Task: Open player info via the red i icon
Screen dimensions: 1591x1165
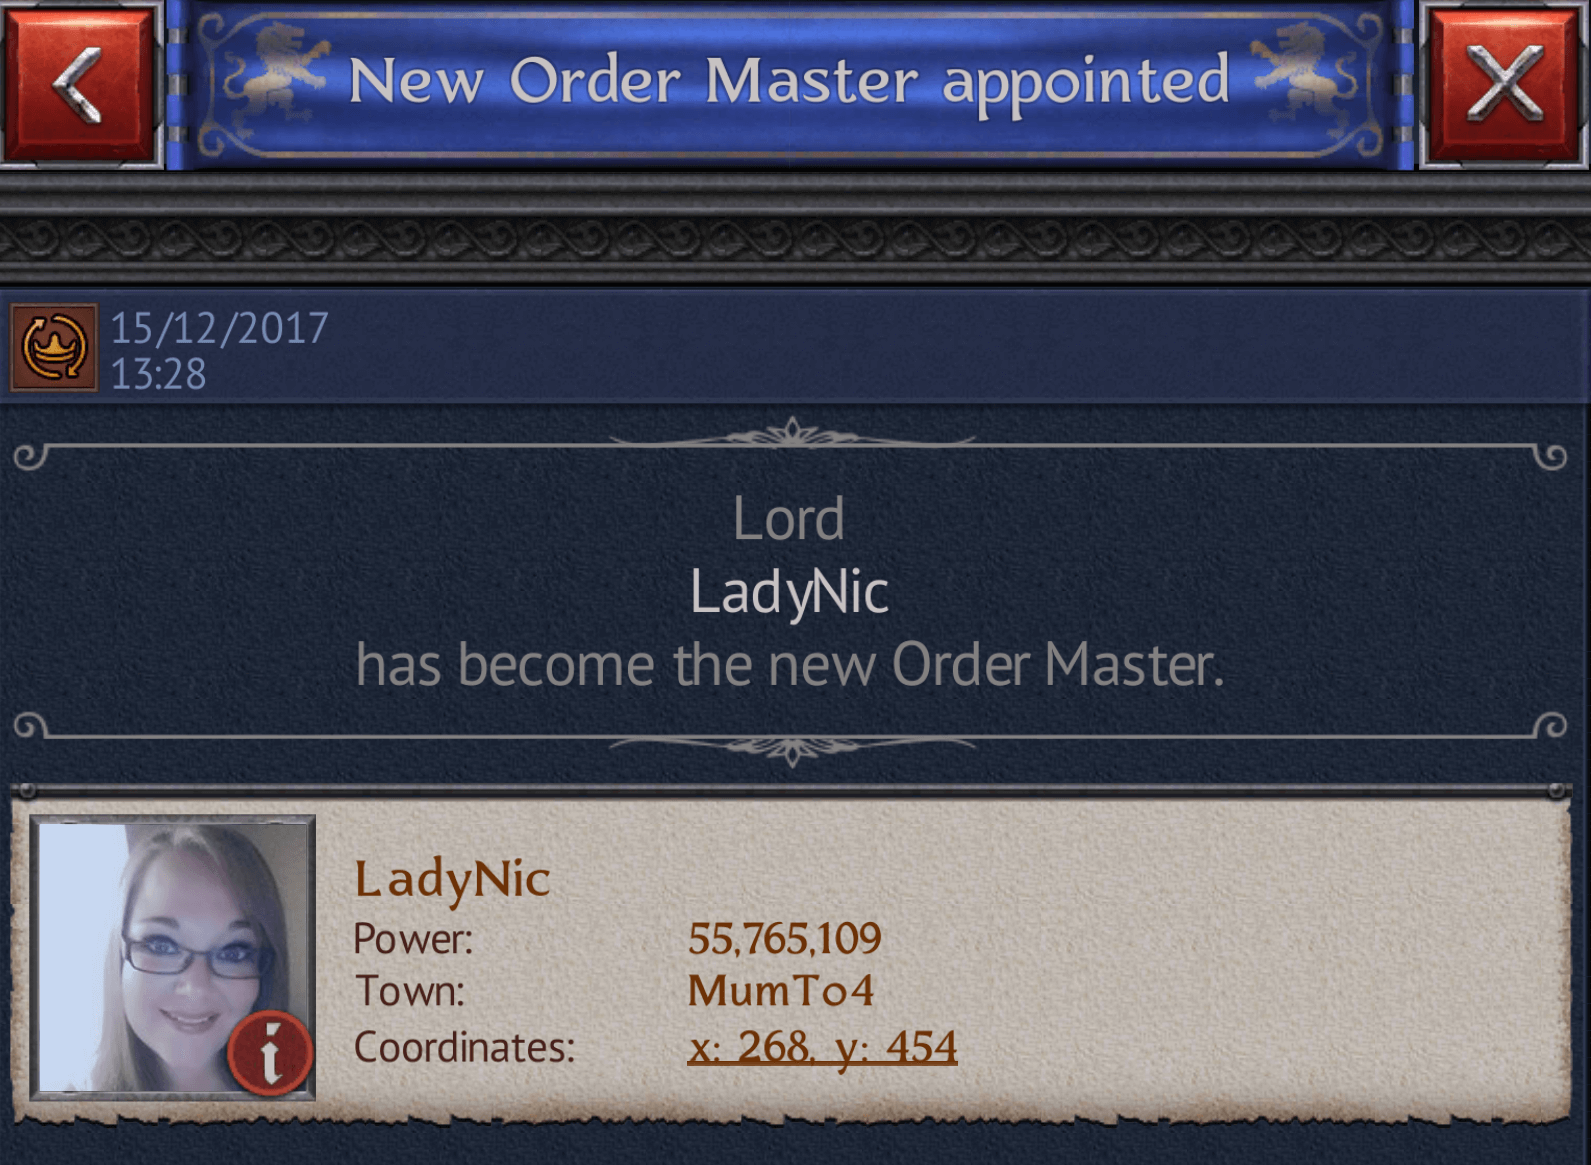Action: (x=270, y=1053)
